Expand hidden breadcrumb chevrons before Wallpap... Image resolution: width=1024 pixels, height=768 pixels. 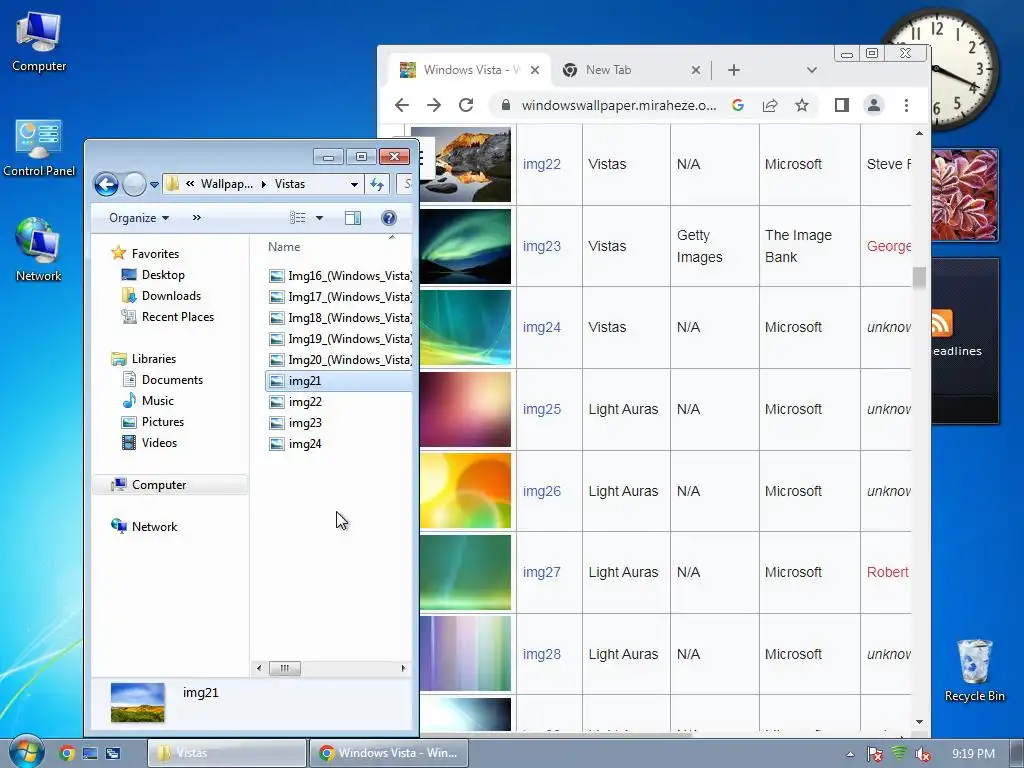coord(190,184)
